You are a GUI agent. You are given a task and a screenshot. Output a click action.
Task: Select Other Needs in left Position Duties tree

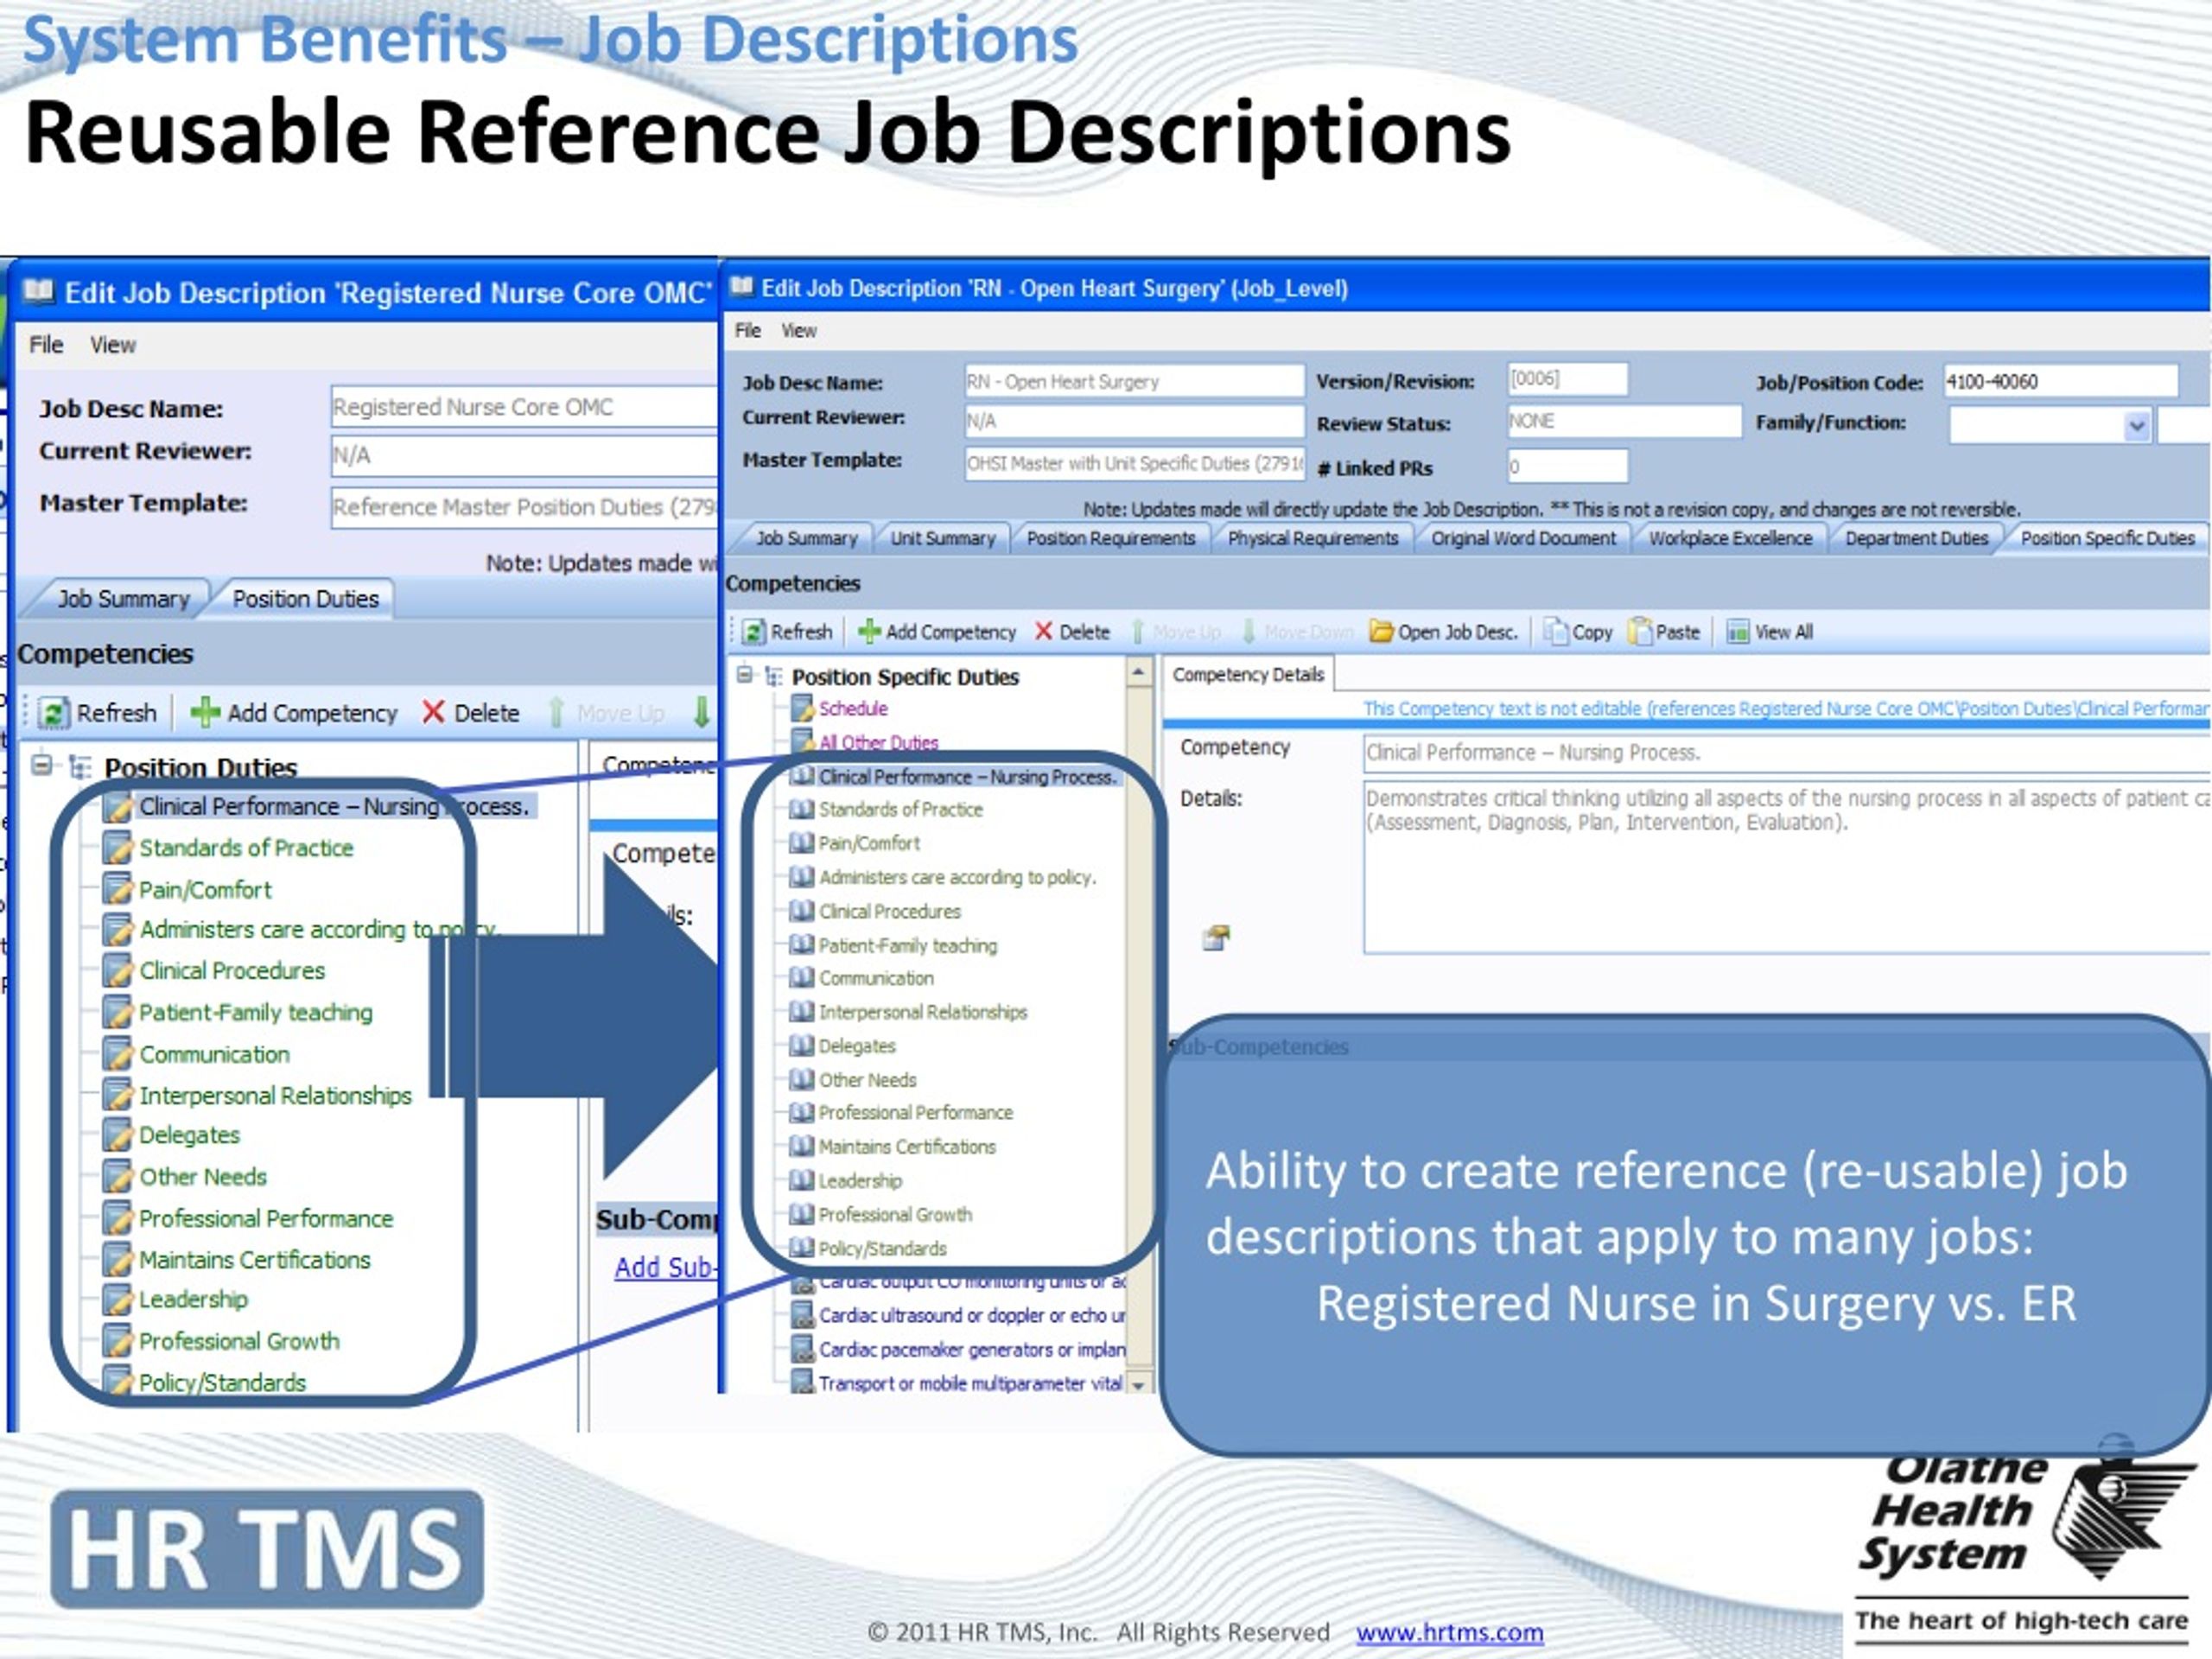click(x=203, y=1177)
